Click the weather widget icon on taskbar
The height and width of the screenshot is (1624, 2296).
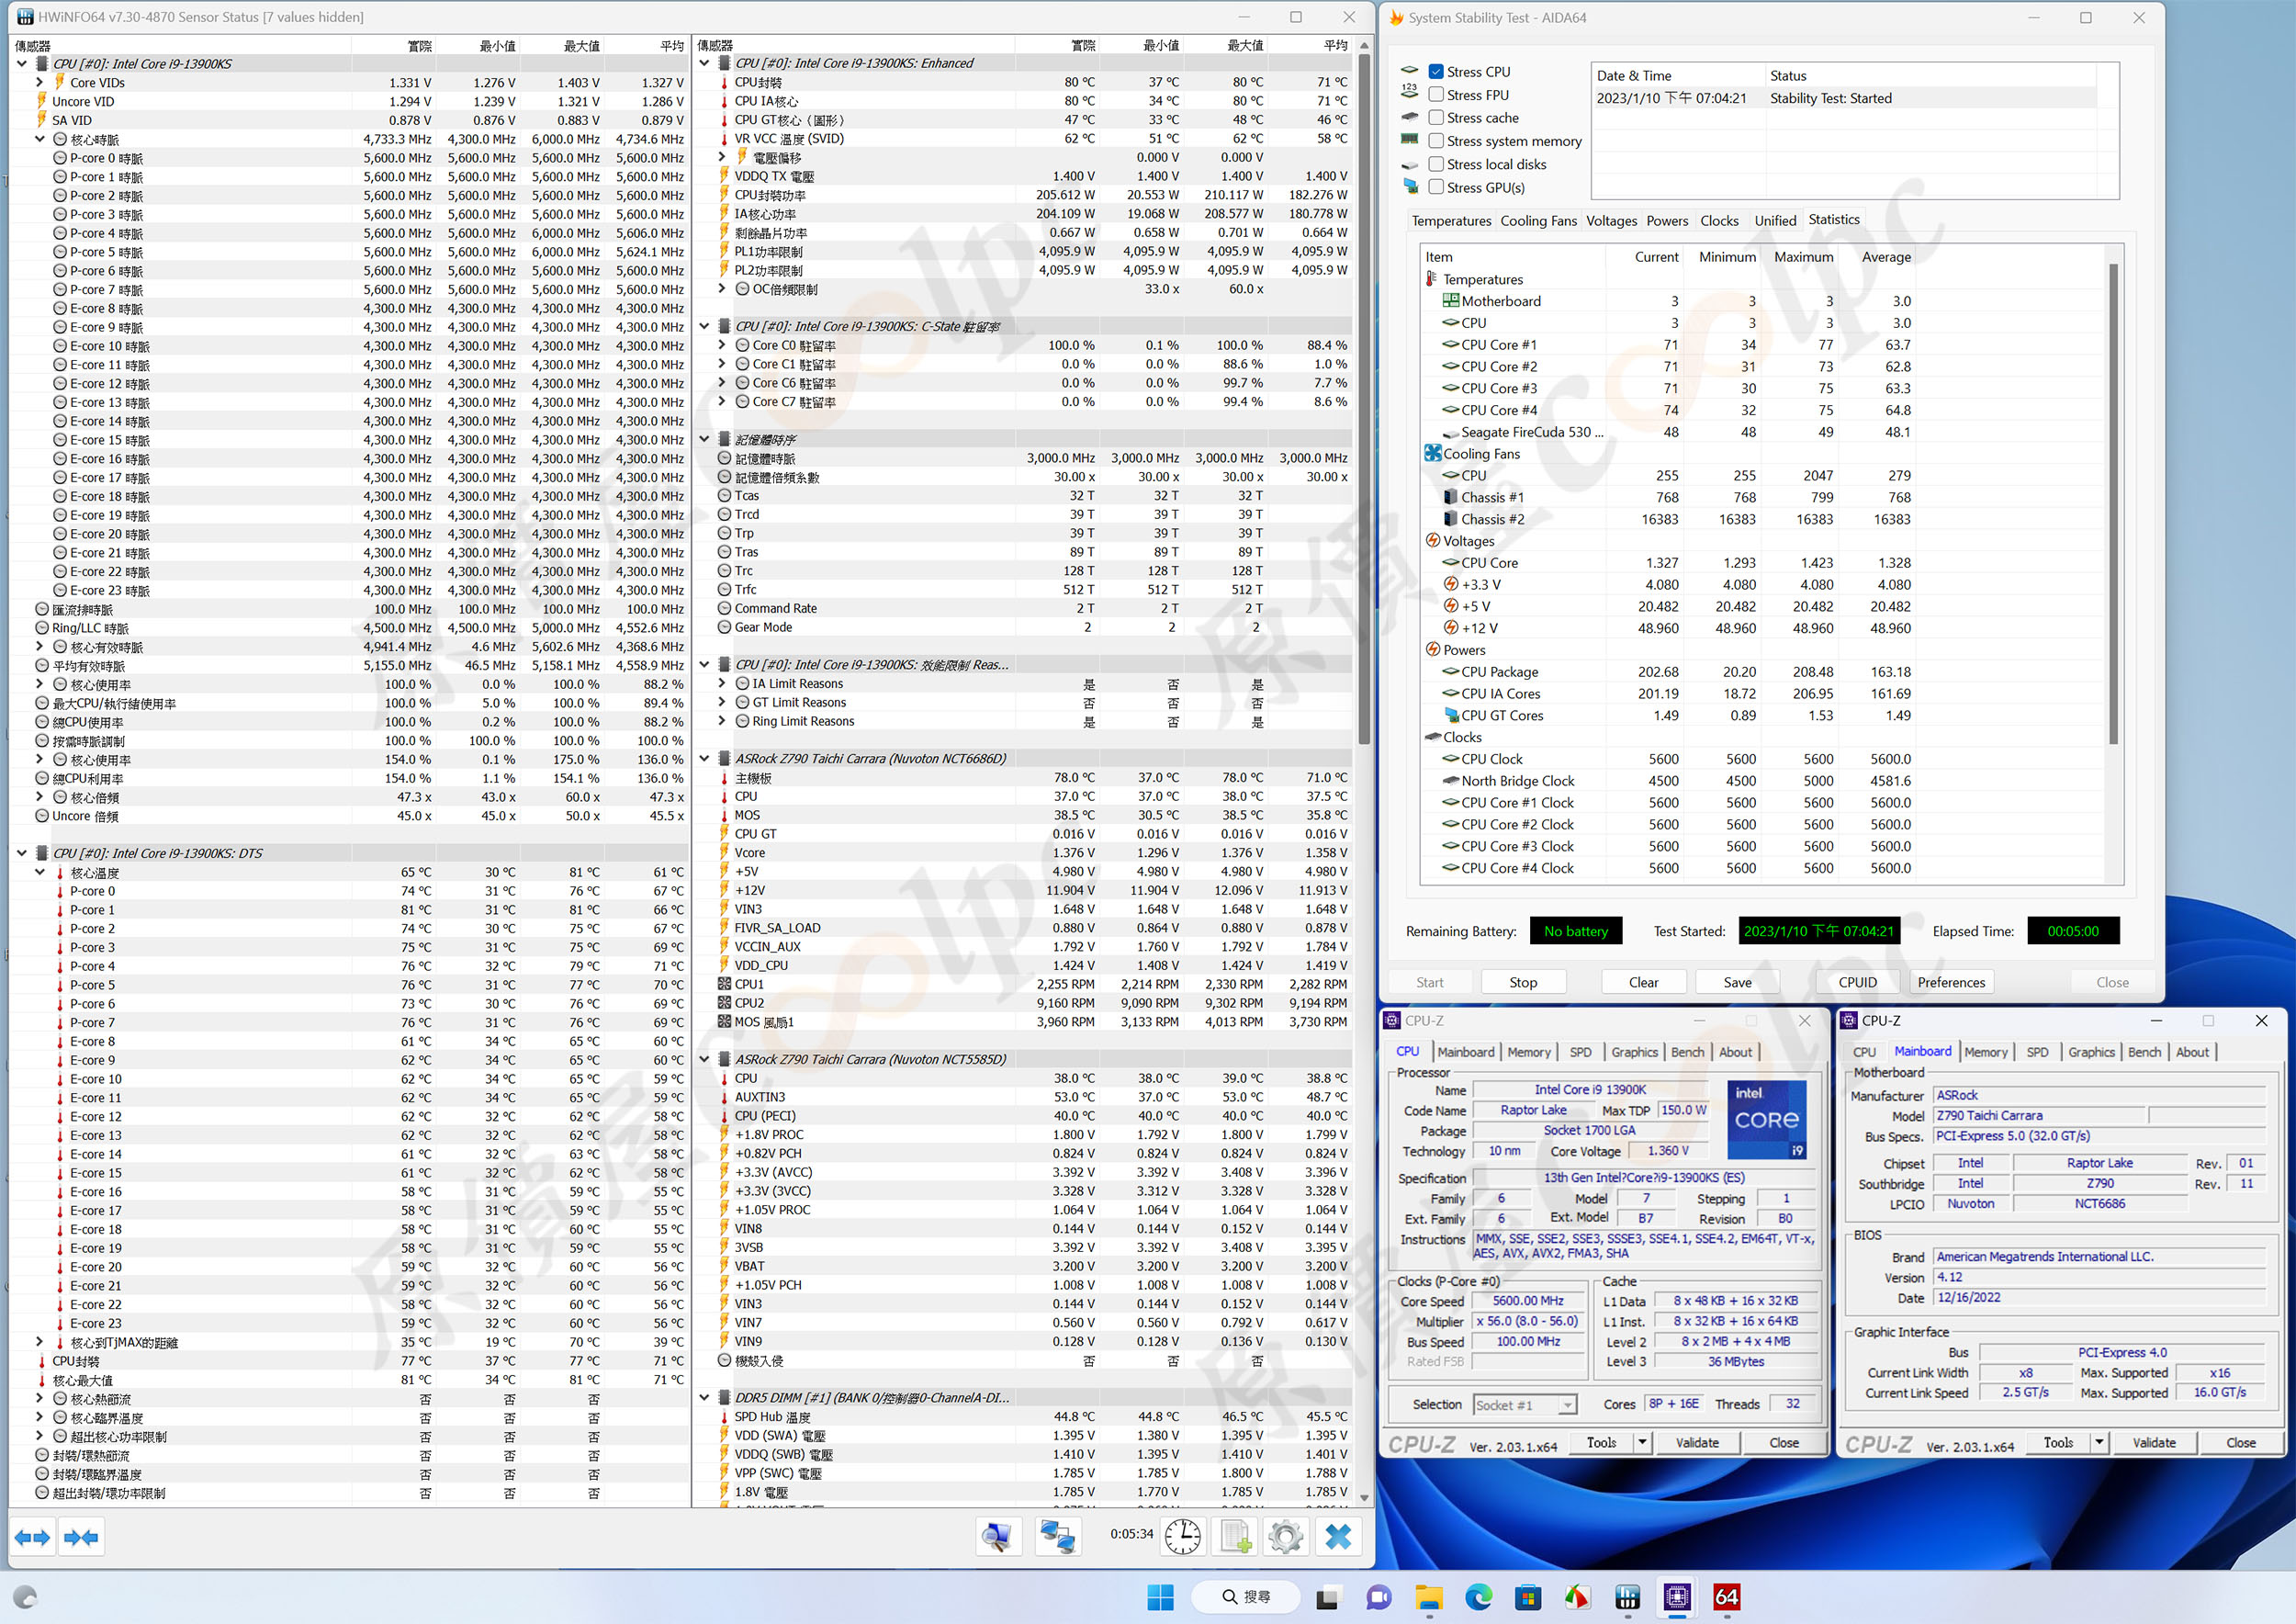[x=26, y=1597]
